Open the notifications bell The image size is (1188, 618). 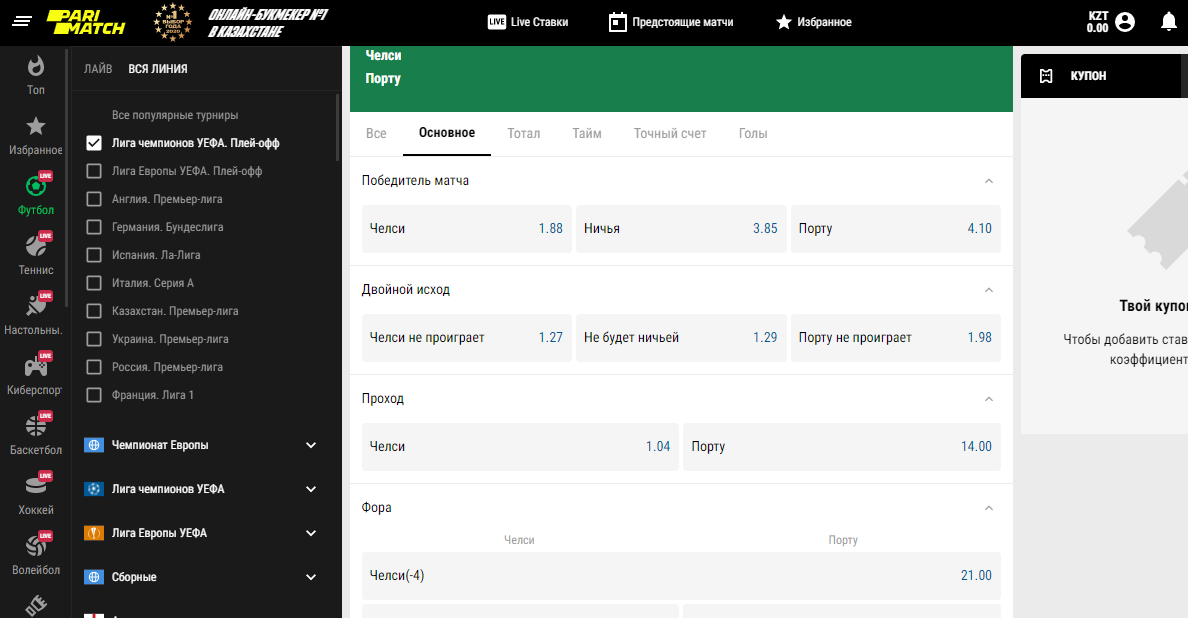[x=1168, y=22]
